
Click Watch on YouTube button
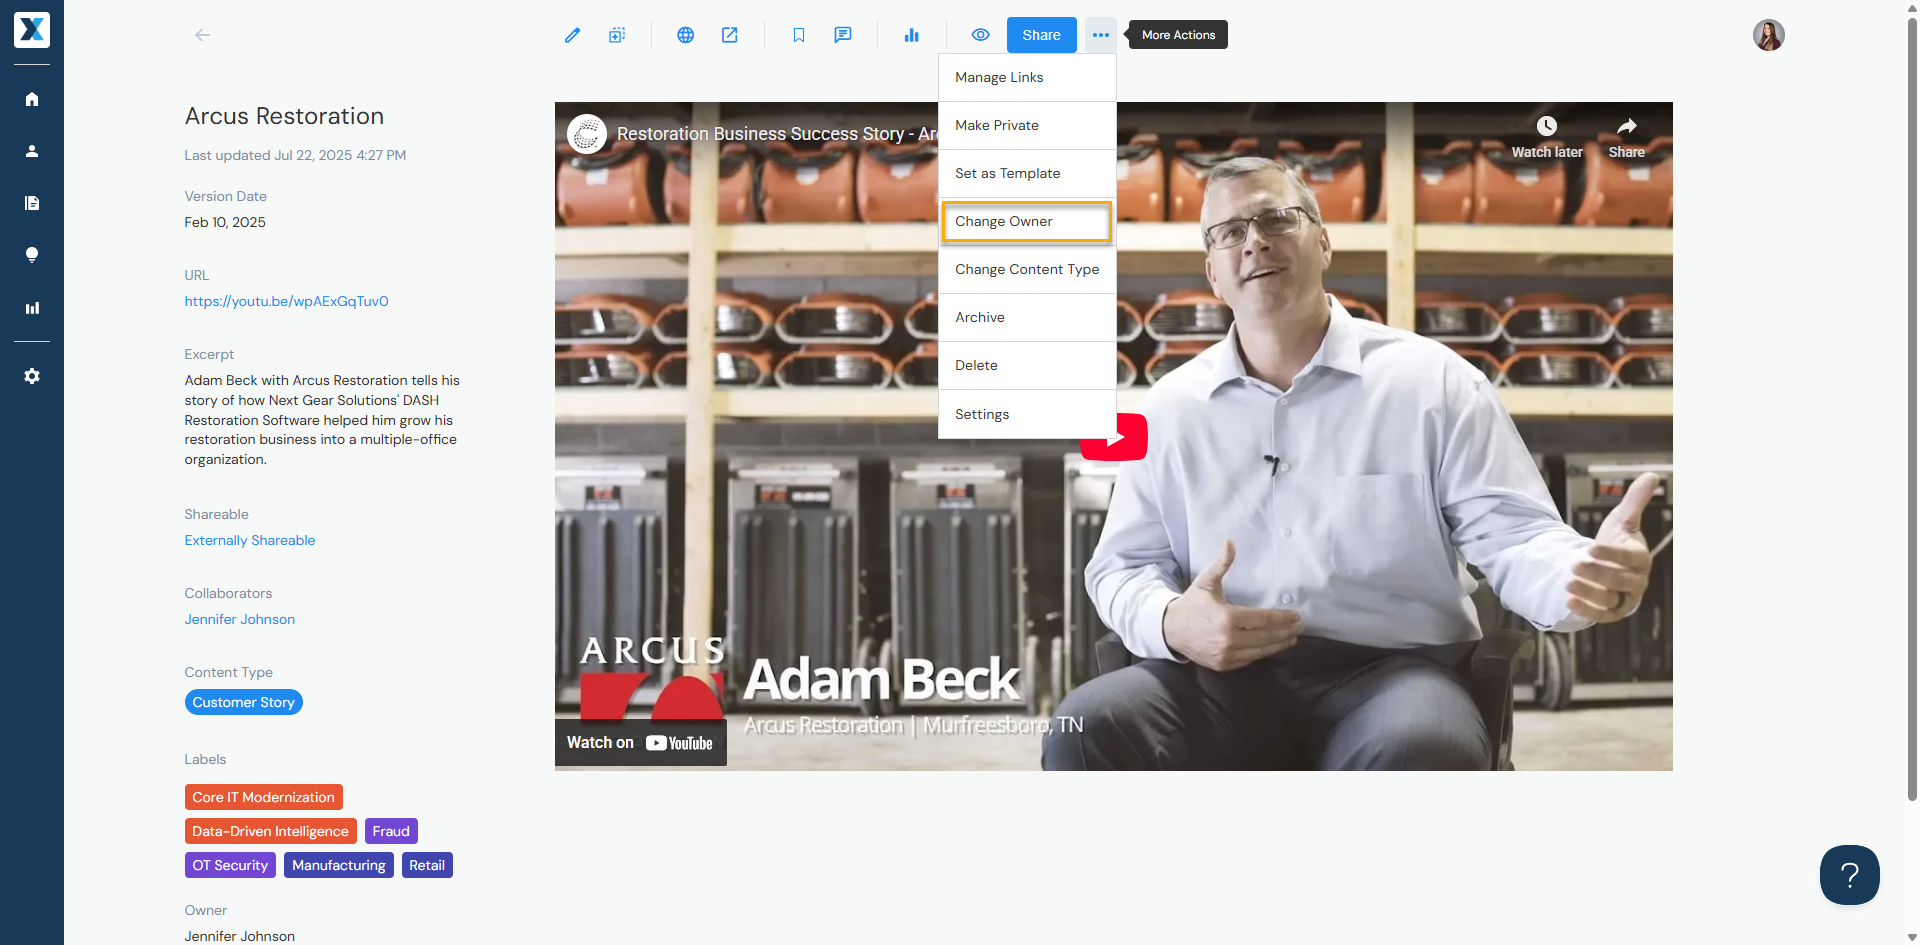pyautogui.click(x=641, y=743)
